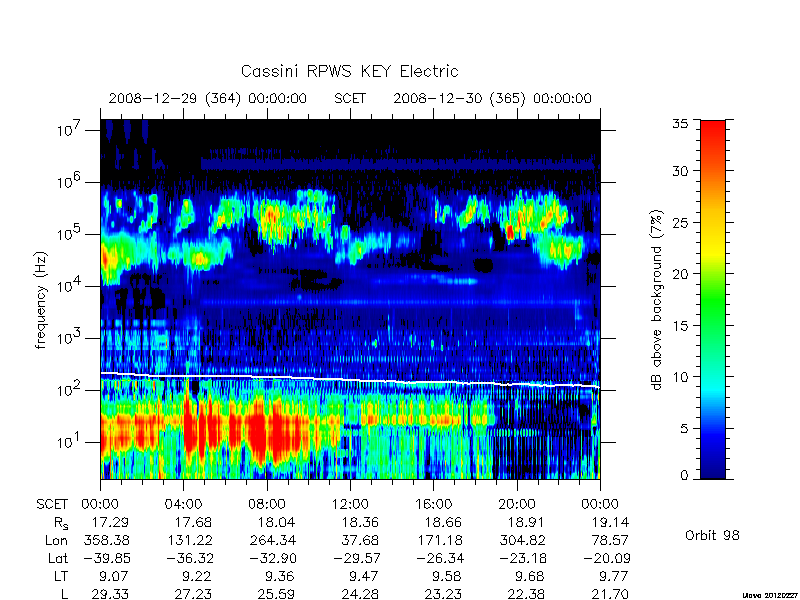This screenshot has width=800, height=600.
Task: Click the 10^5 frequency tick label
Action: [70, 234]
